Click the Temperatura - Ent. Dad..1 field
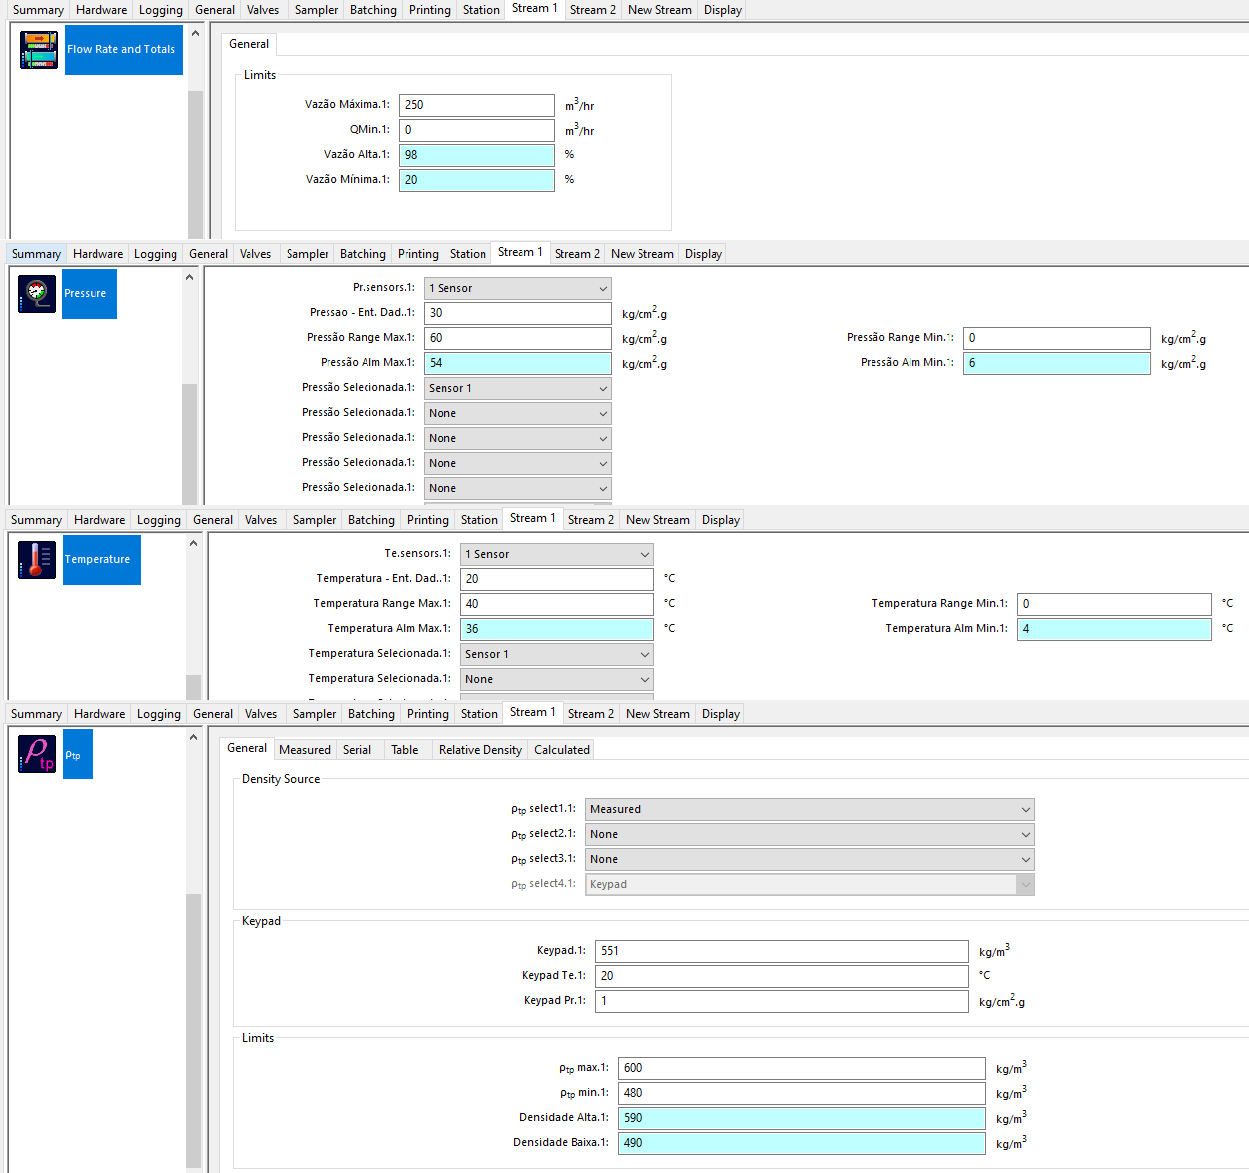Viewport: 1249px width, 1173px height. point(557,579)
